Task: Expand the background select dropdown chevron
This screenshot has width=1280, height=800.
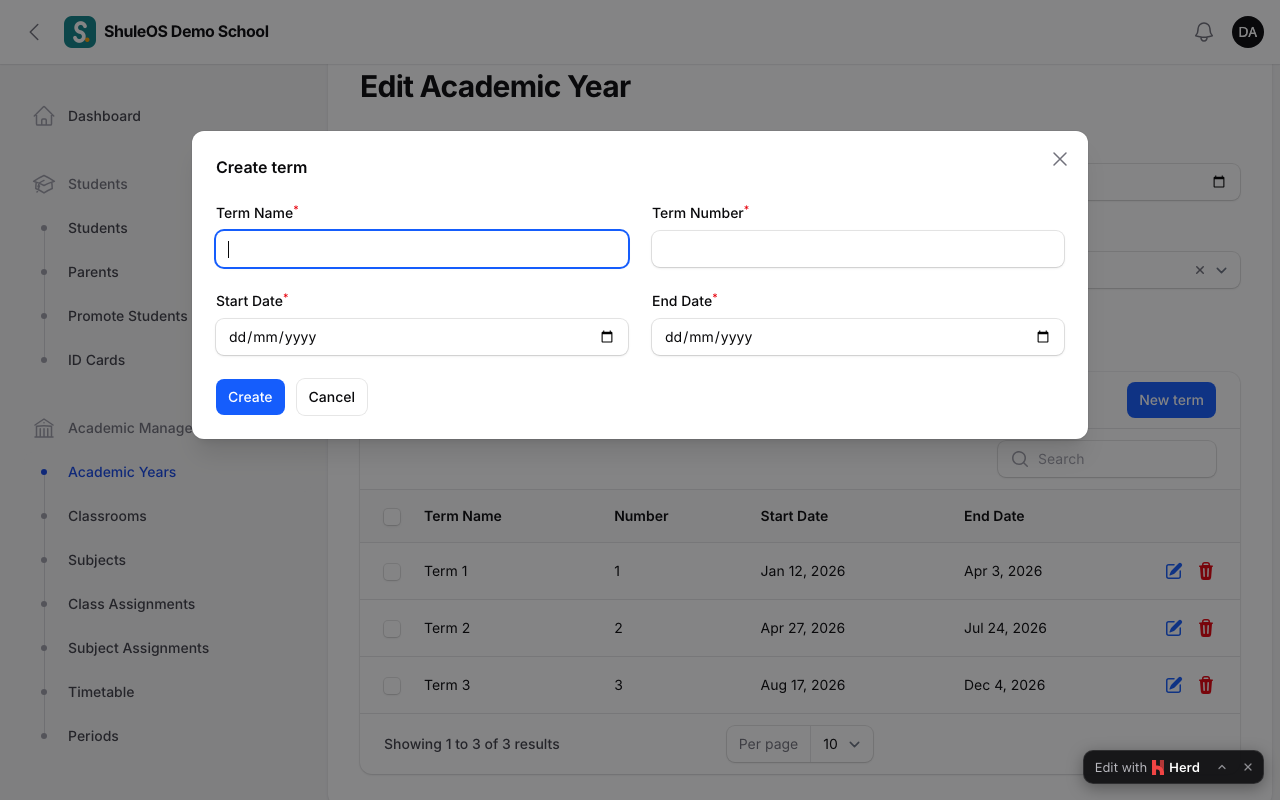Action: coord(1221,270)
